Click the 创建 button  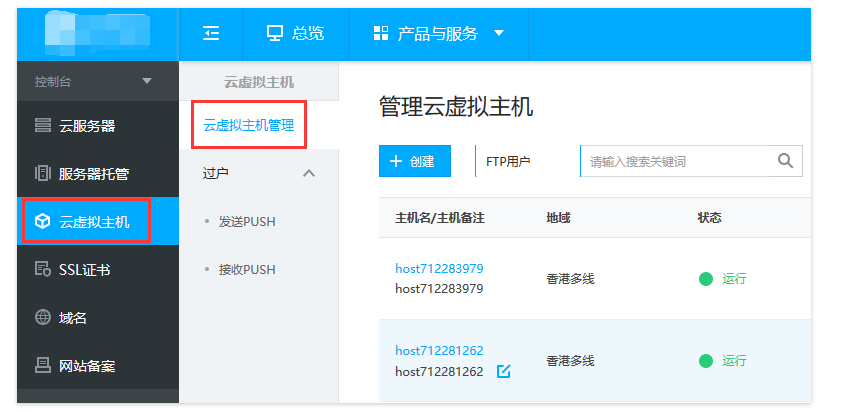point(414,161)
